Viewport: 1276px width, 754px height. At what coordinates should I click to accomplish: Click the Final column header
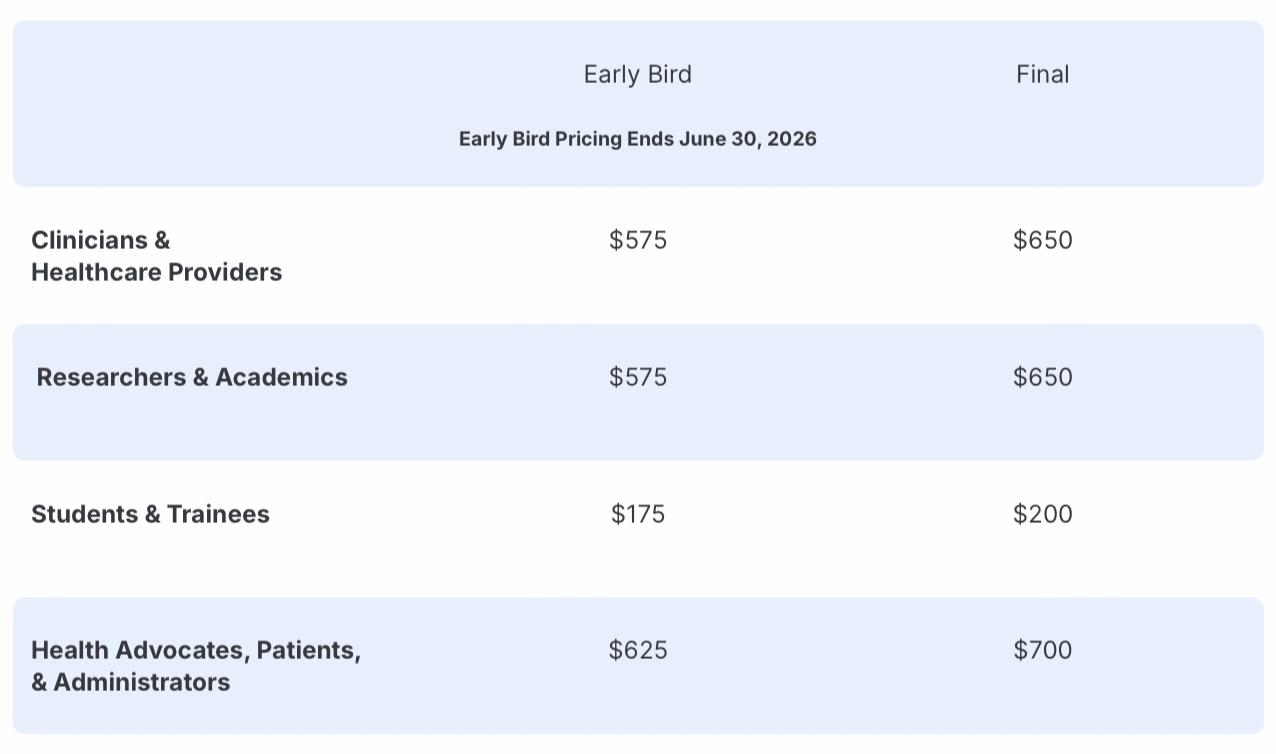[x=1042, y=74]
